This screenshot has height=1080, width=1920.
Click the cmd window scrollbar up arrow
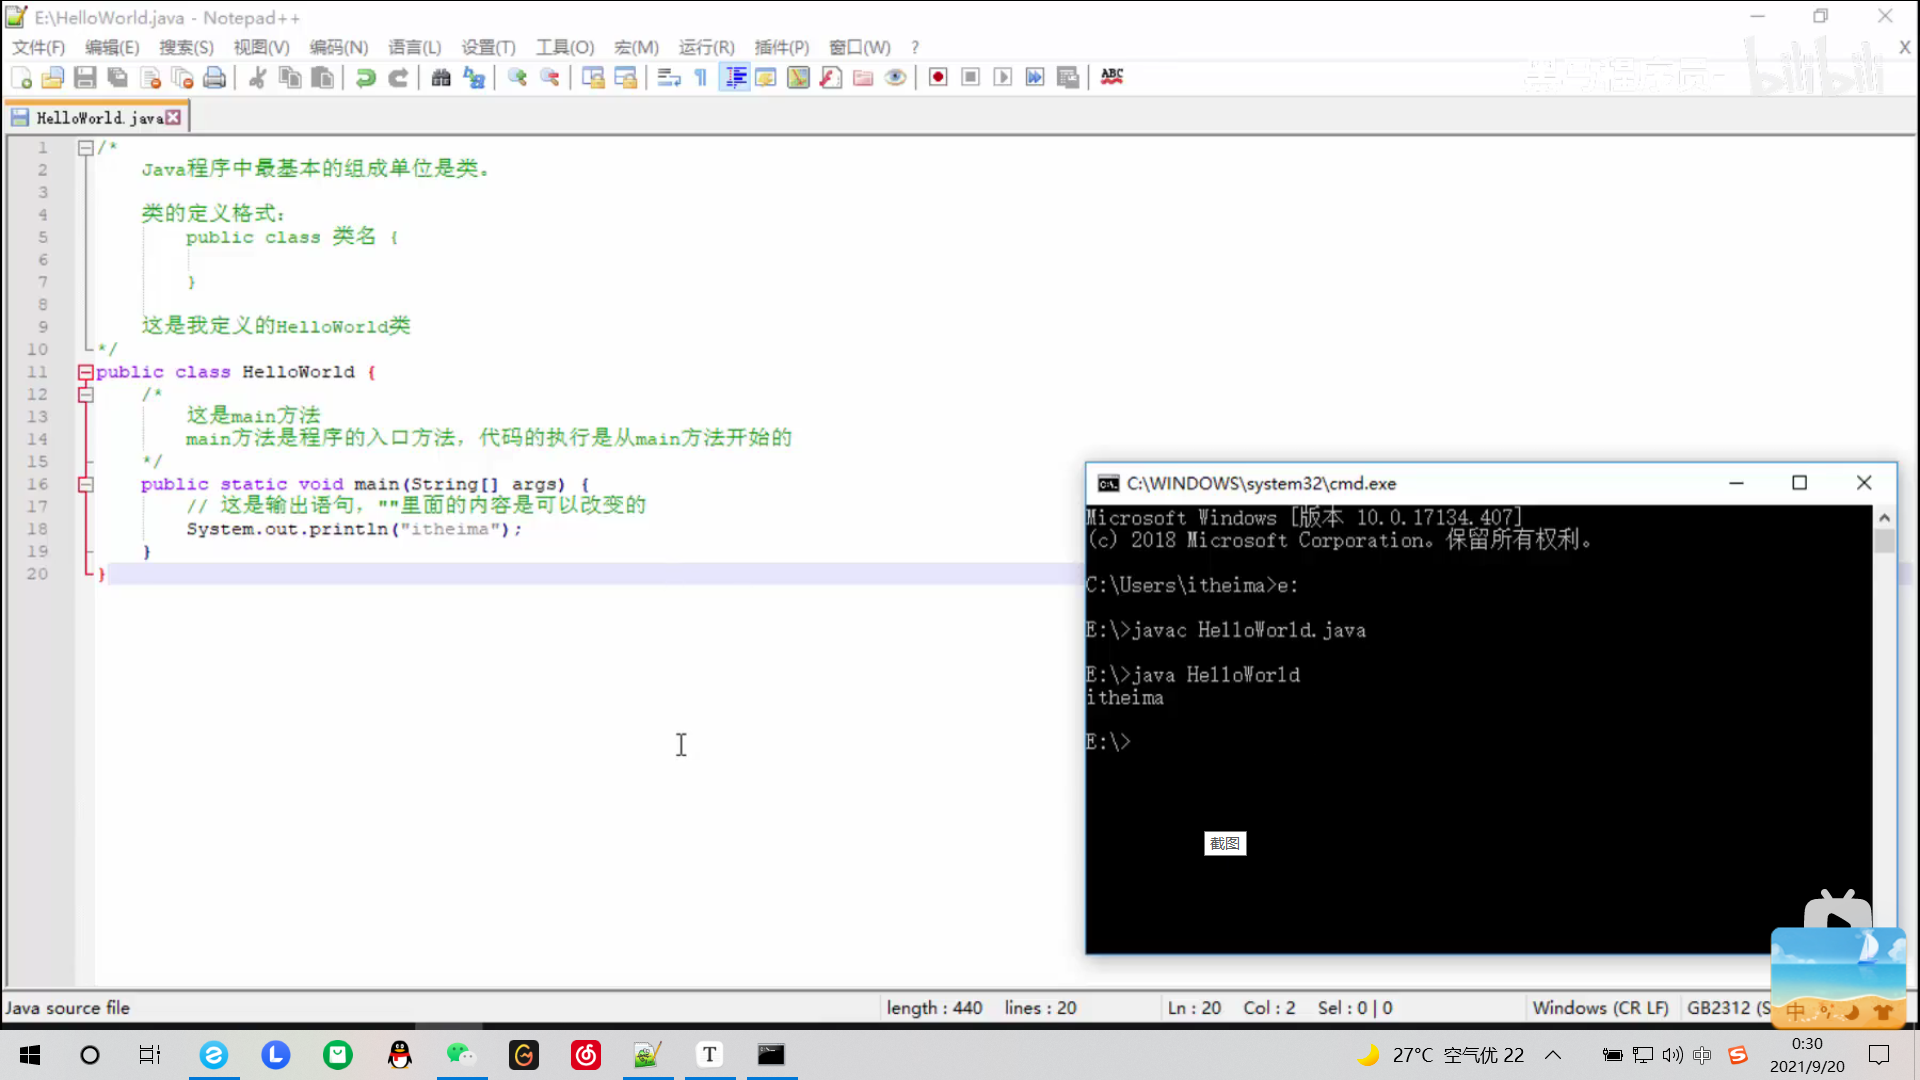click(1884, 518)
